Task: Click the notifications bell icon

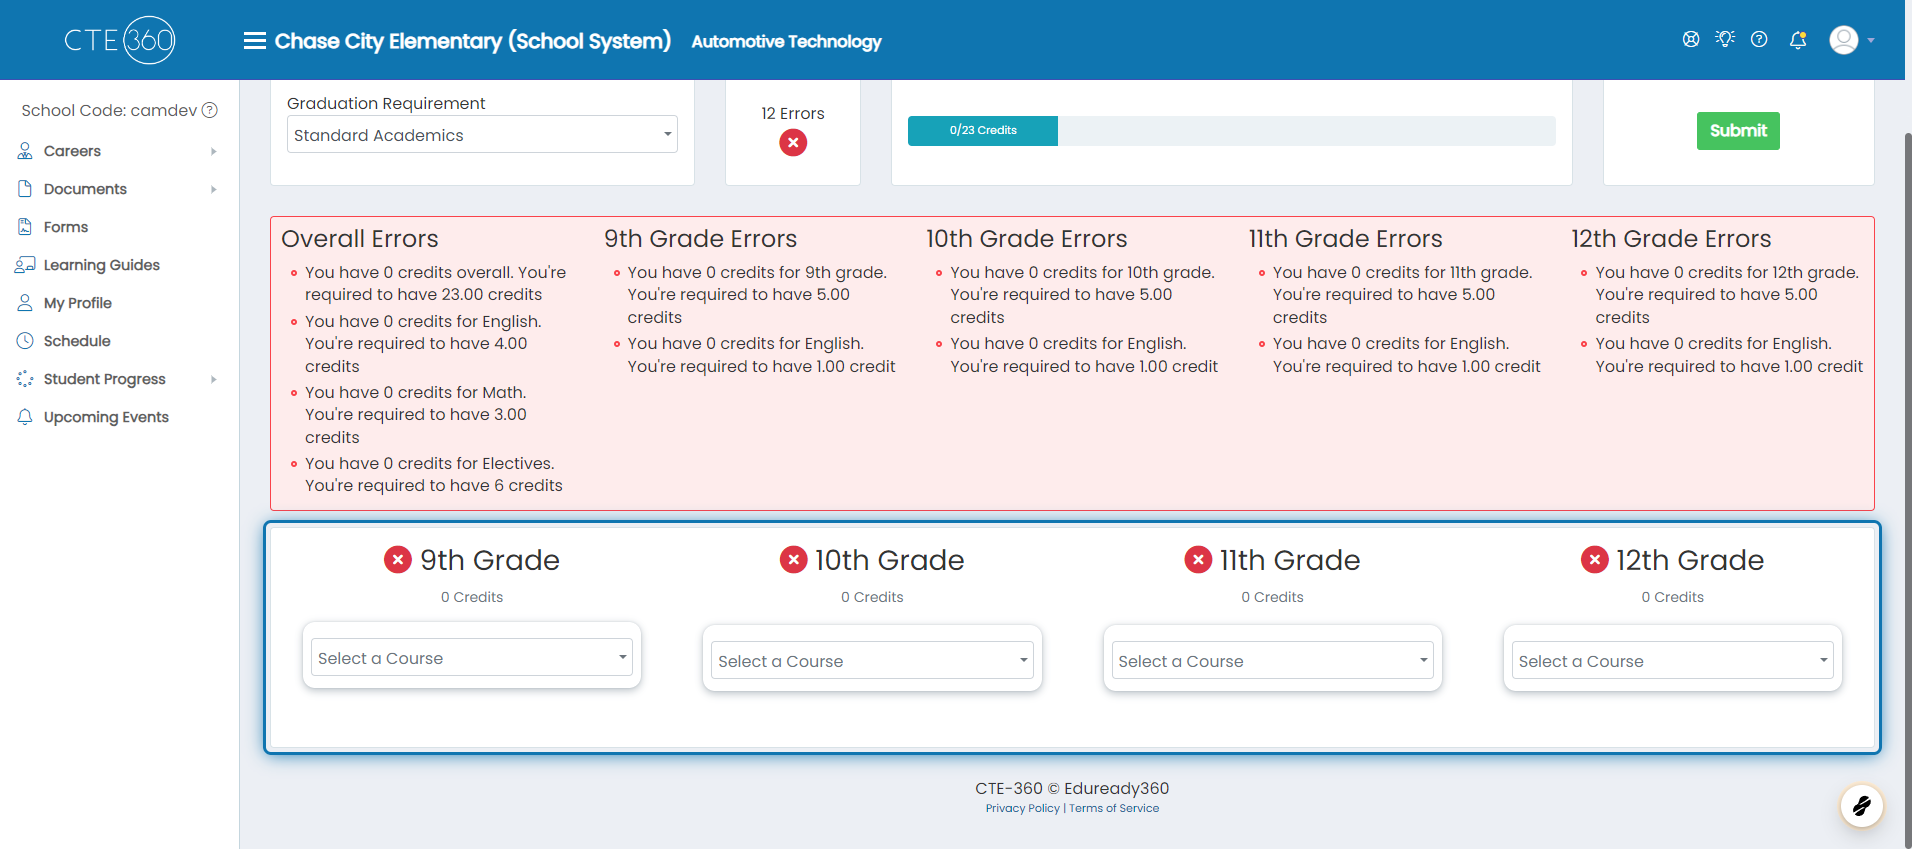Action: tap(1798, 40)
